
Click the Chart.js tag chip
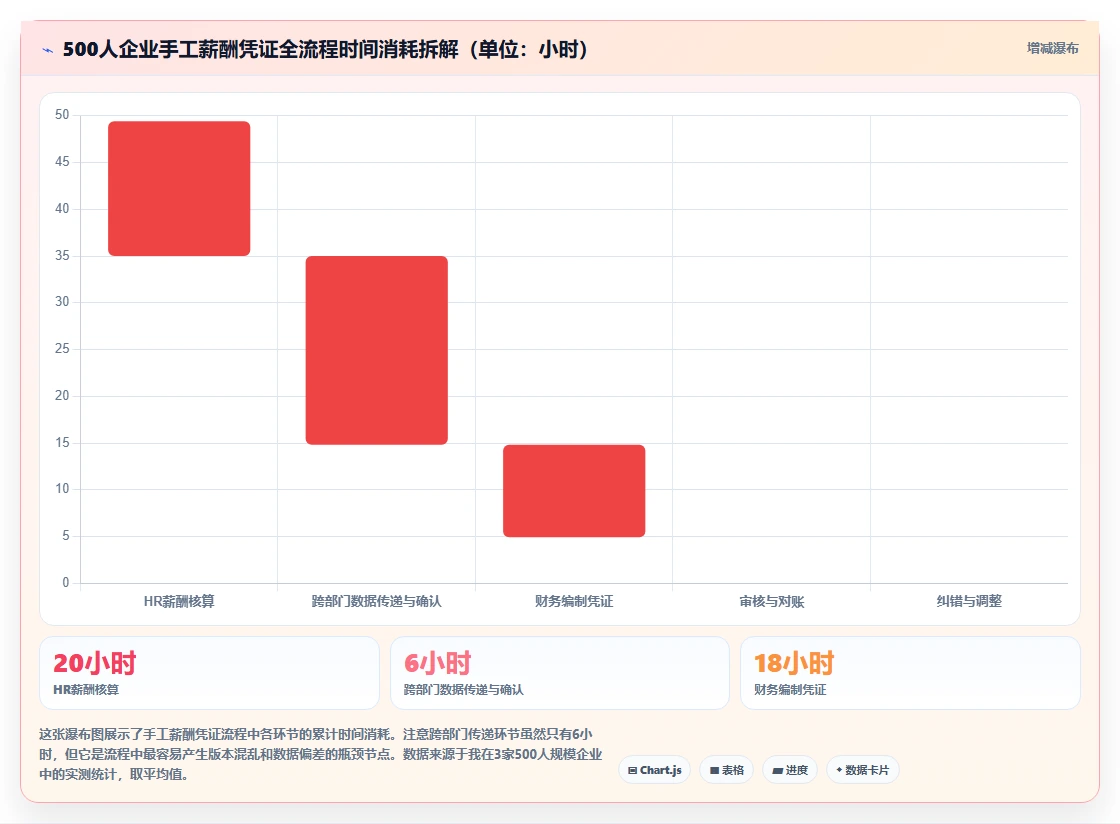654,770
